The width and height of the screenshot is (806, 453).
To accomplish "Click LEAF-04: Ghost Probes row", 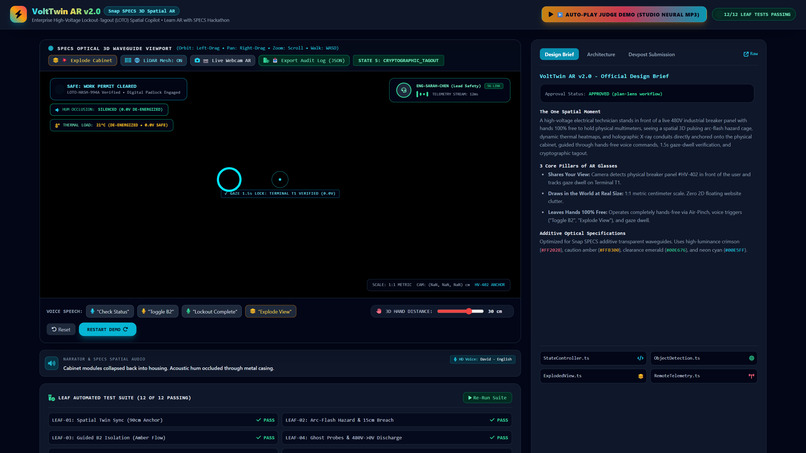I will coord(396,438).
